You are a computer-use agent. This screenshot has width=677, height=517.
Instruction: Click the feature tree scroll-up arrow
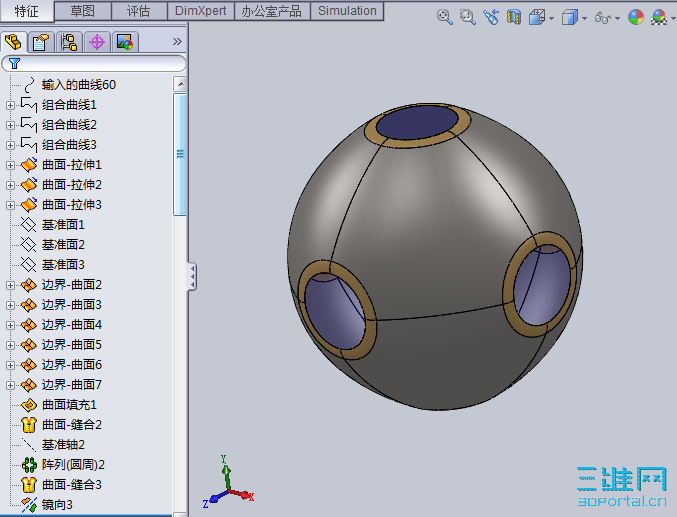tap(180, 84)
